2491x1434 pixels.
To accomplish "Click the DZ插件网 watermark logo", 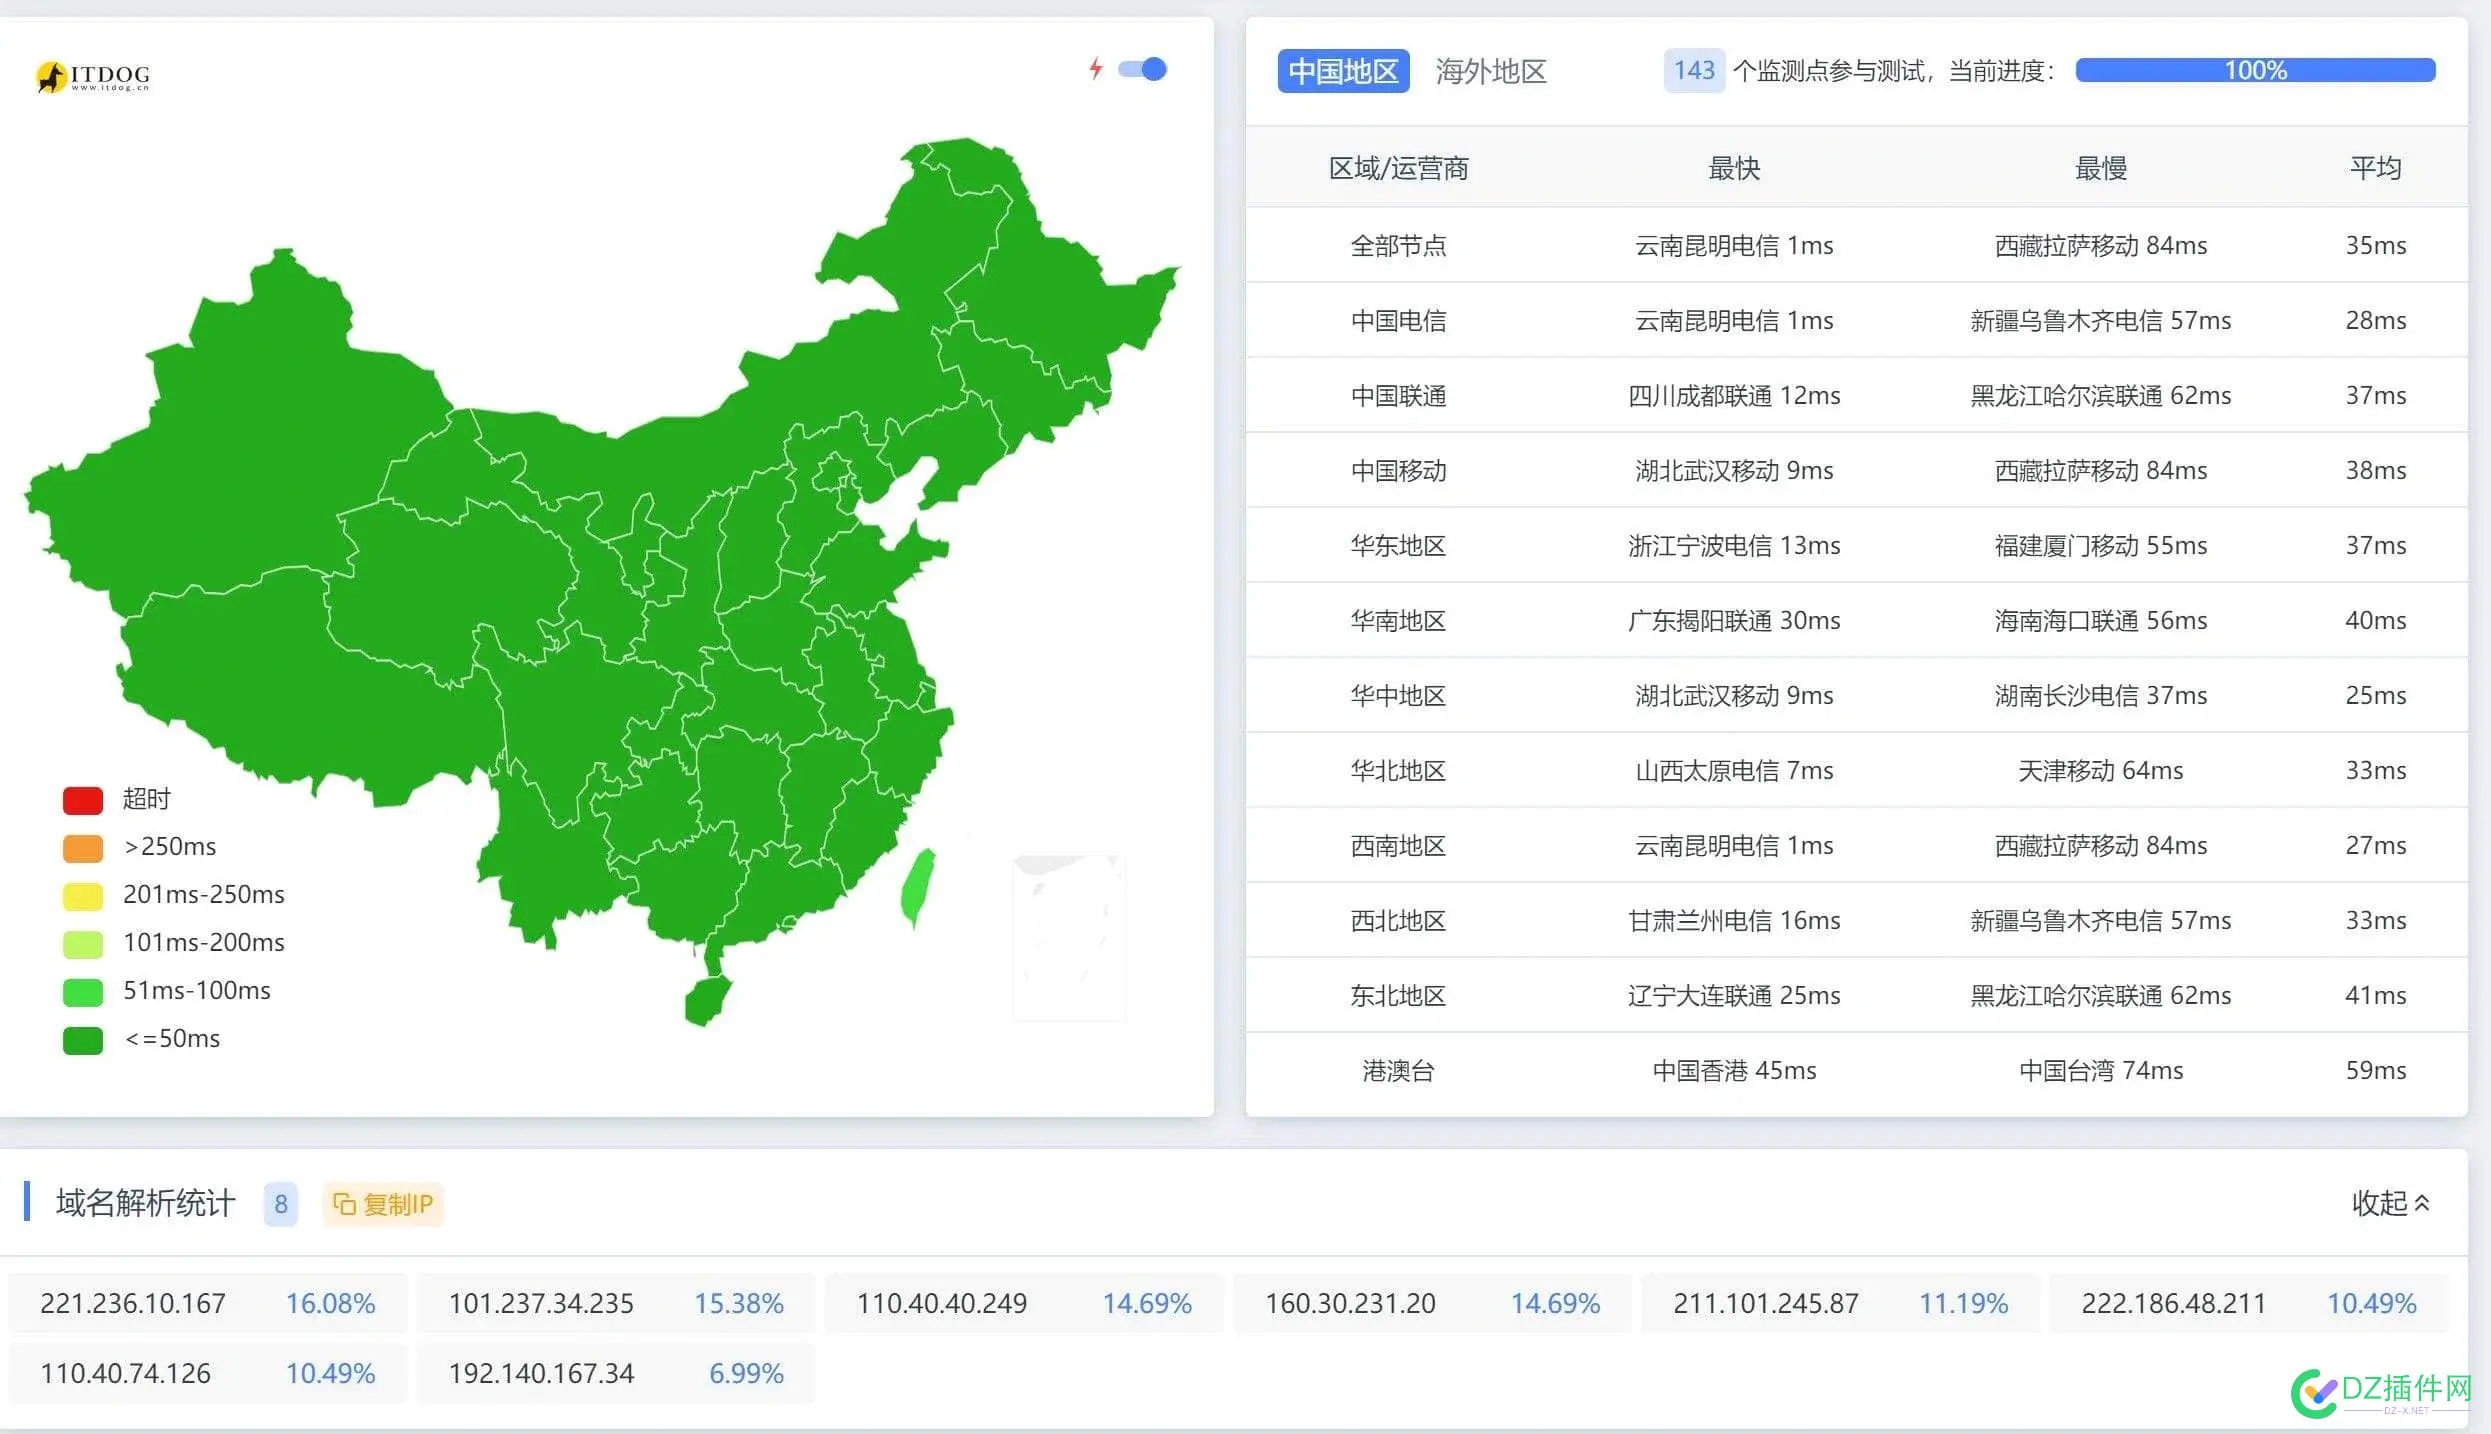I will 2382,1392.
